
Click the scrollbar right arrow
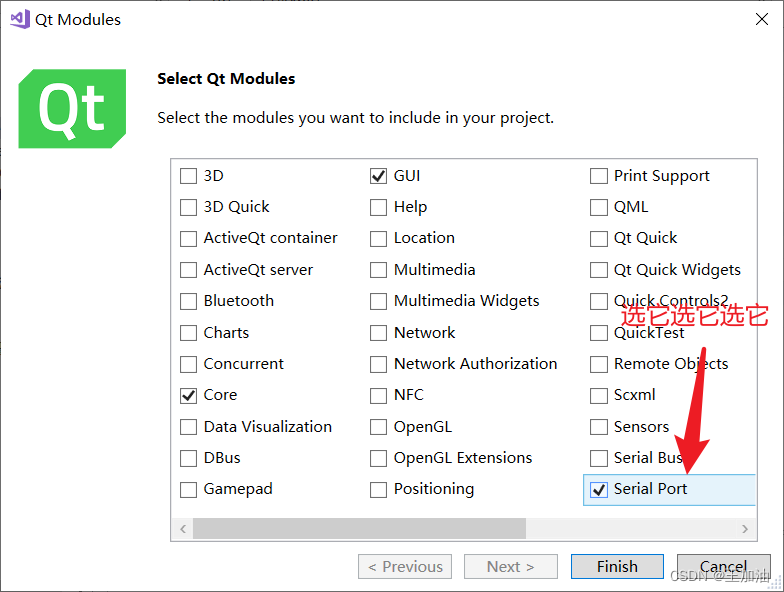(745, 528)
